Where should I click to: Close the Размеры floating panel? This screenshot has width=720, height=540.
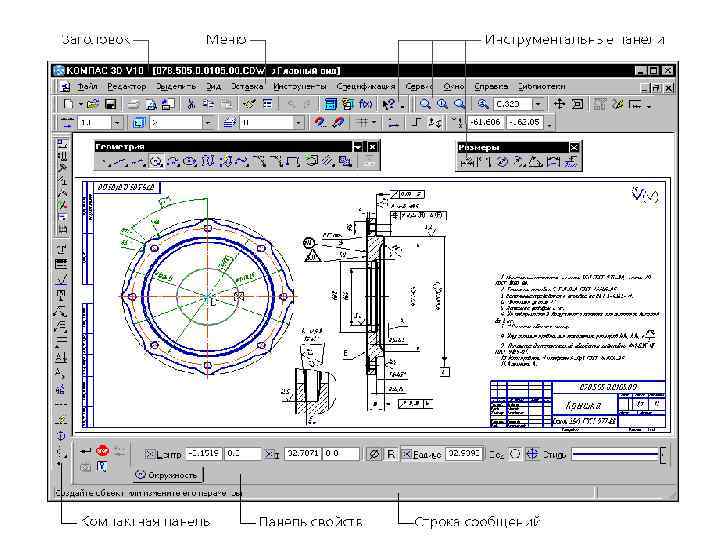coord(574,147)
